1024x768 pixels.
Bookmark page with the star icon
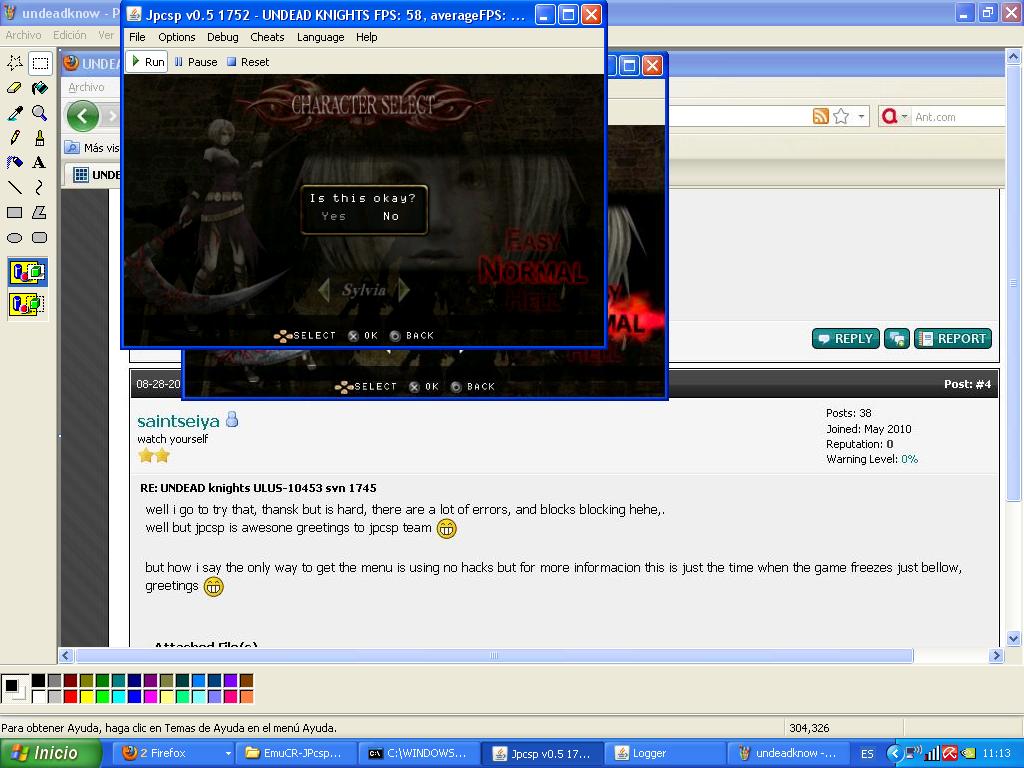pos(841,117)
